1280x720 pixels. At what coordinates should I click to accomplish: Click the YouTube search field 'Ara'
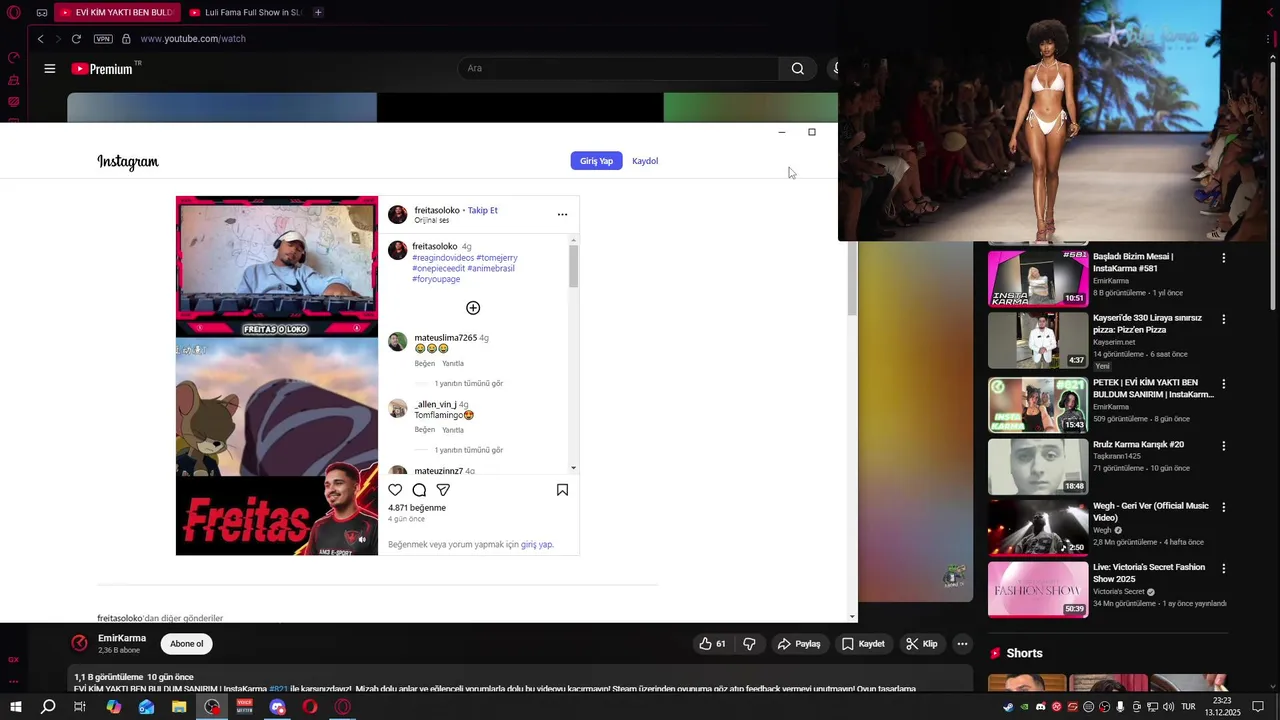(618, 69)
